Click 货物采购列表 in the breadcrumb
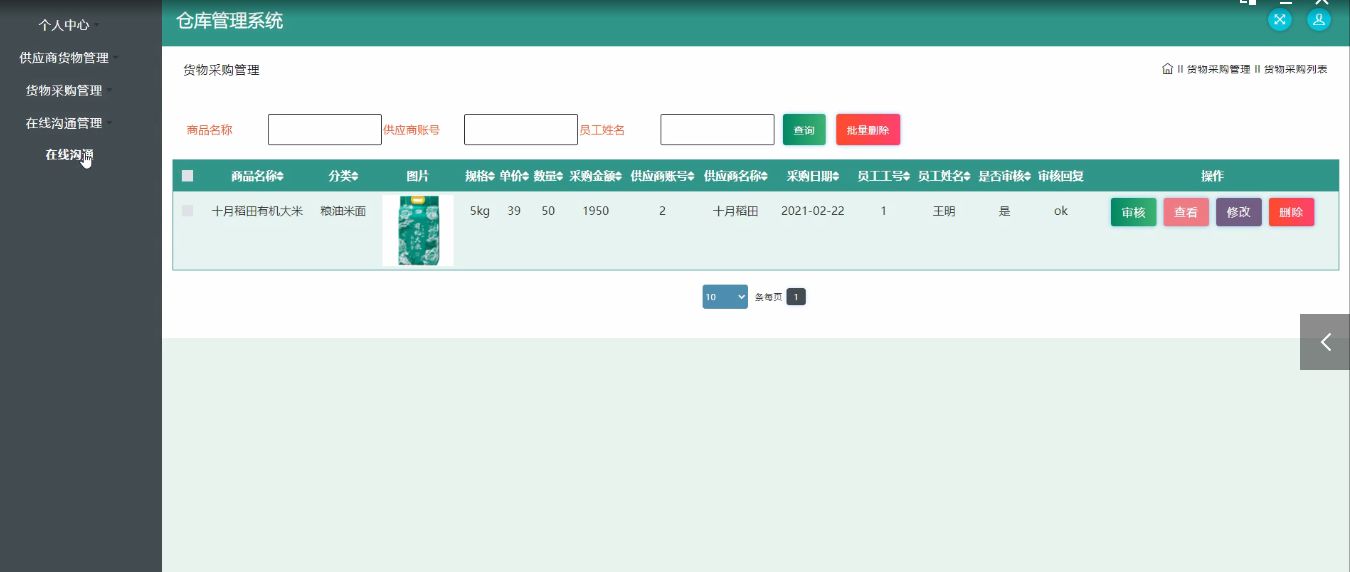 (x=1296, y=70)
